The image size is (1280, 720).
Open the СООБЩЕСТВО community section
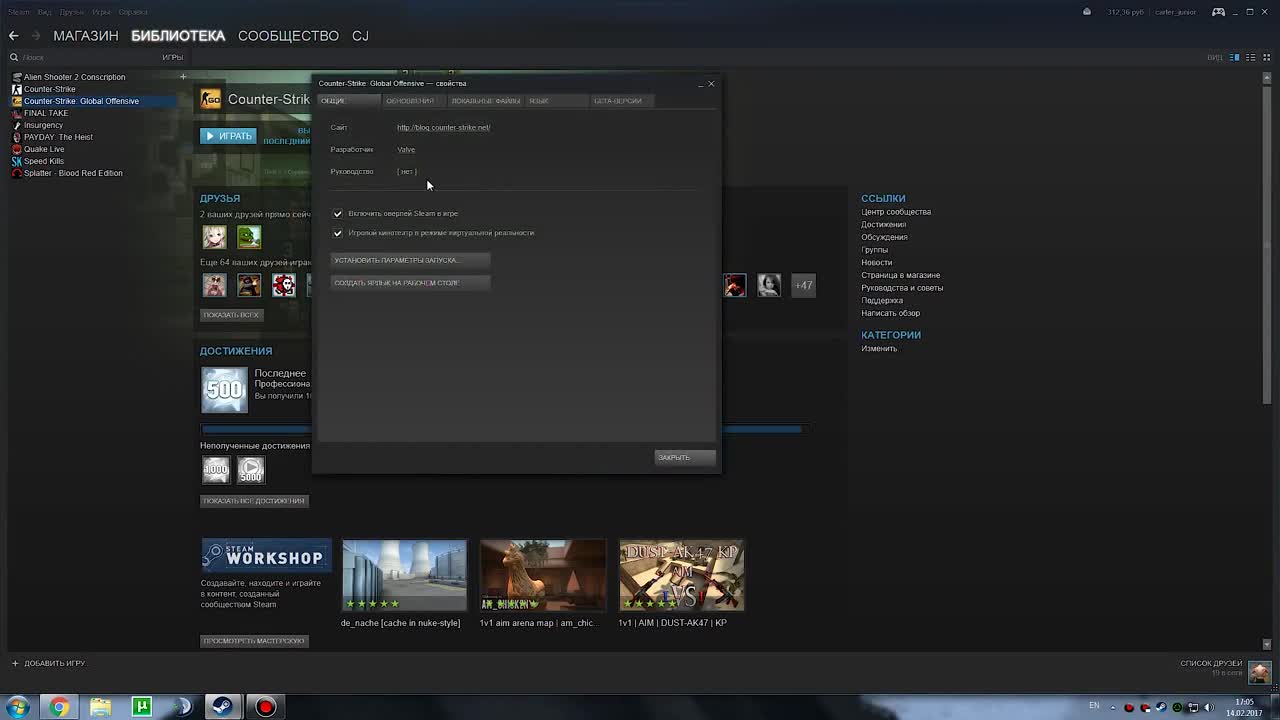click(x=288, y=36)
